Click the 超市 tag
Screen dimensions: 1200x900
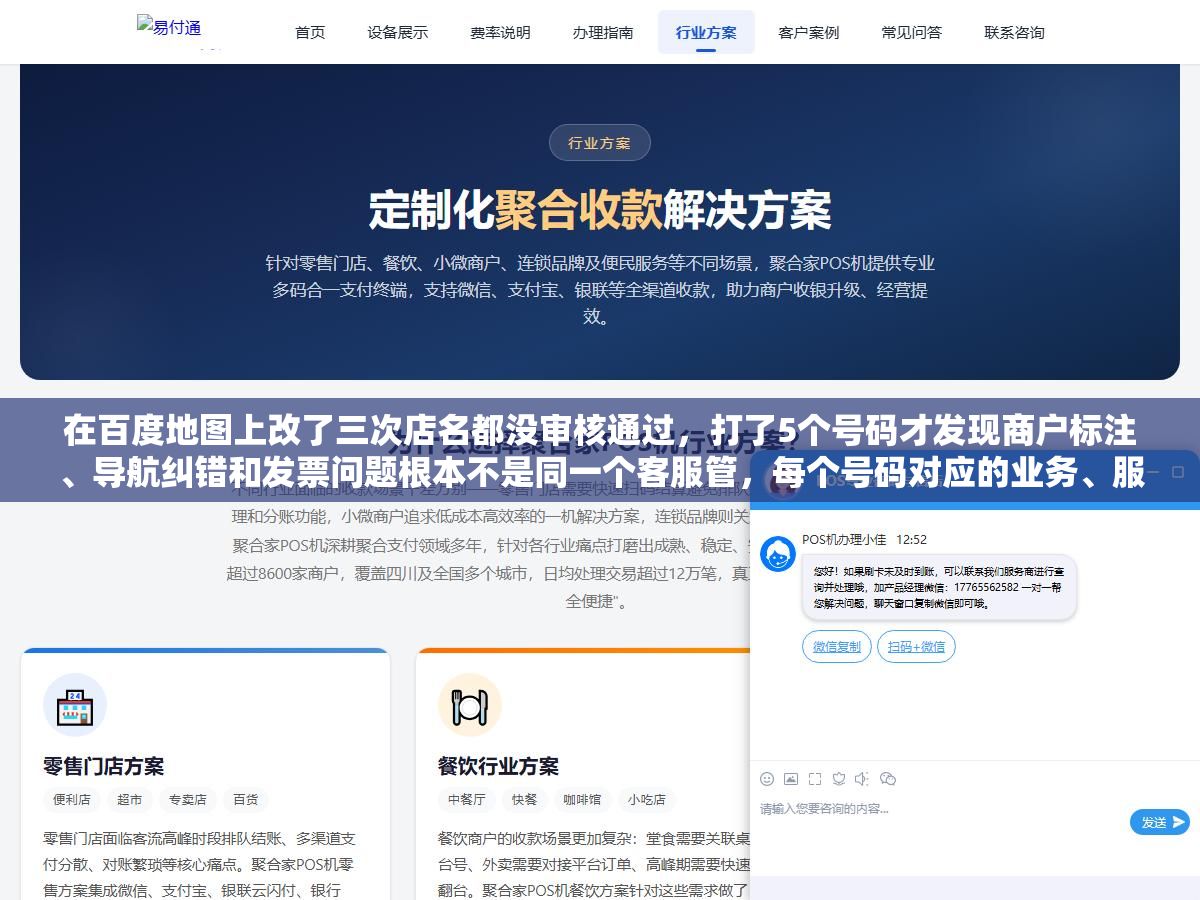(130, 800)
